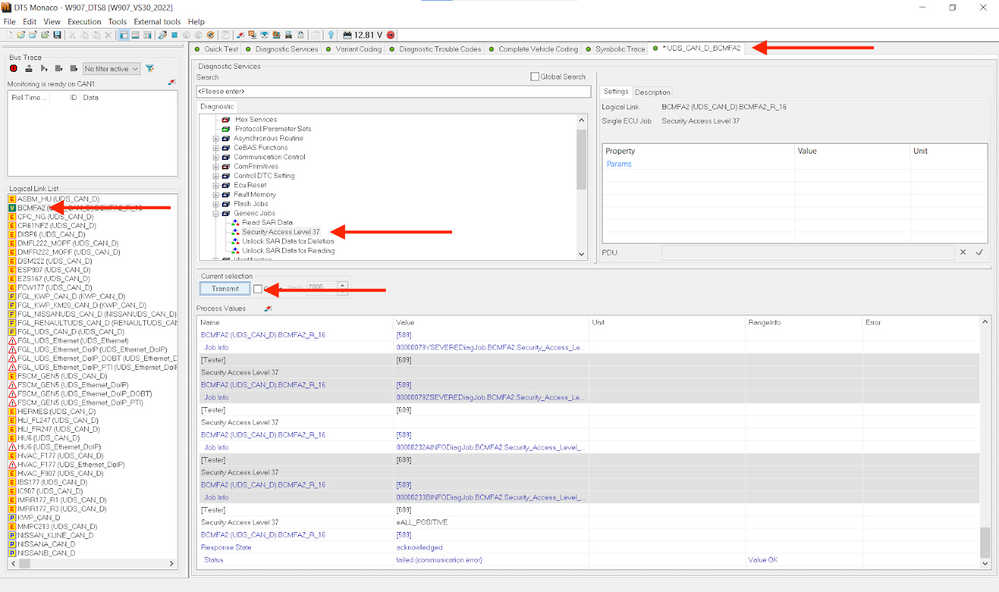Open the File menu
Image resolution: width=999 pixels, height=592 pixels.
point(10,22)
